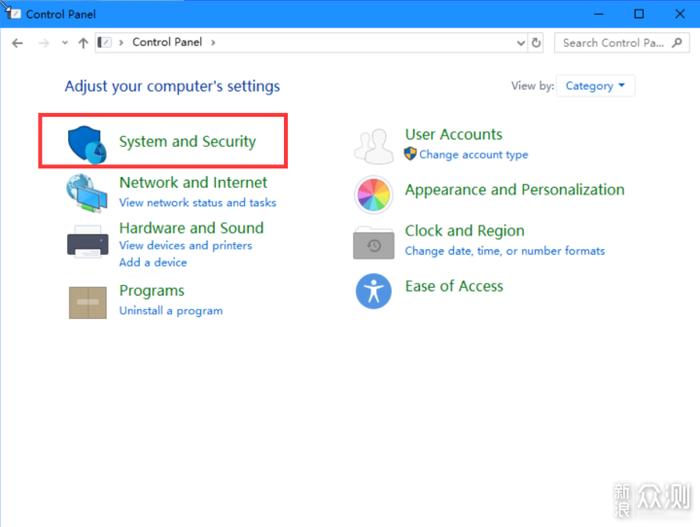
Task: Open the Clock and Region folder icon
Action: pyautogui.click(x=374, y=243)
